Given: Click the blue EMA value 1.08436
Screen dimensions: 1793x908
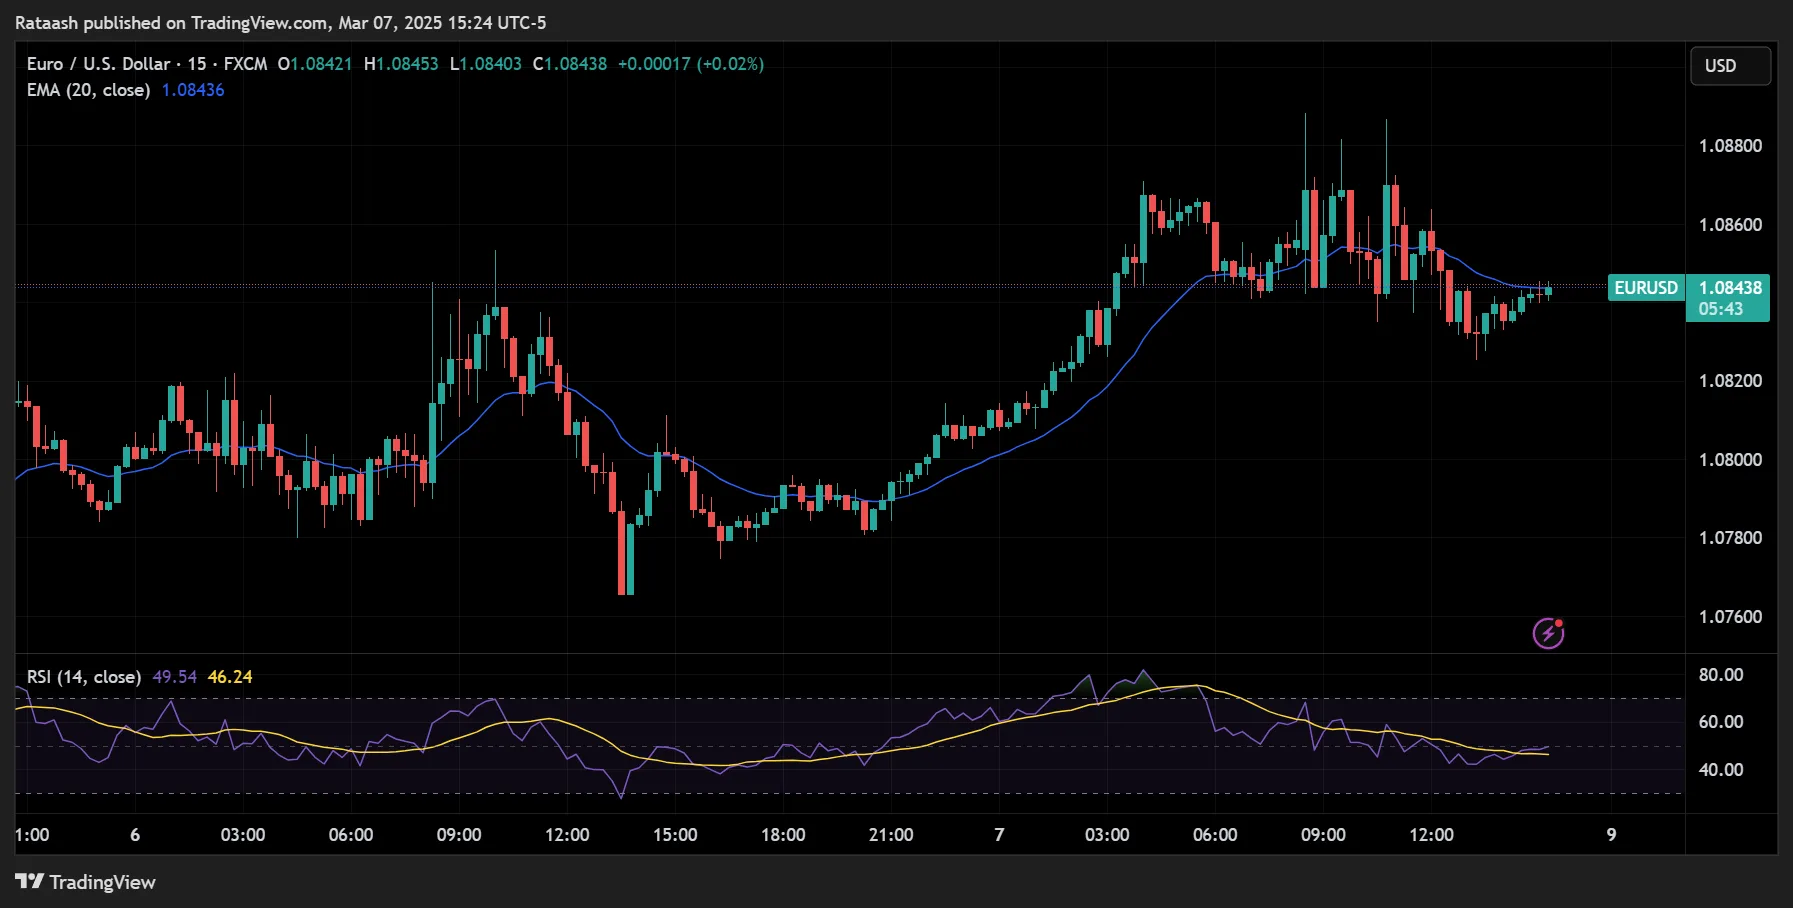Looking at the screenshot, I should (x=192, y=90).
